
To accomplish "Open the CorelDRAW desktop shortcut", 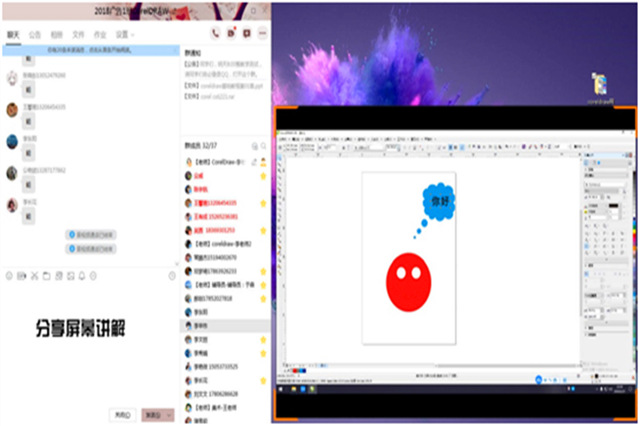I will tap(599, 88).
